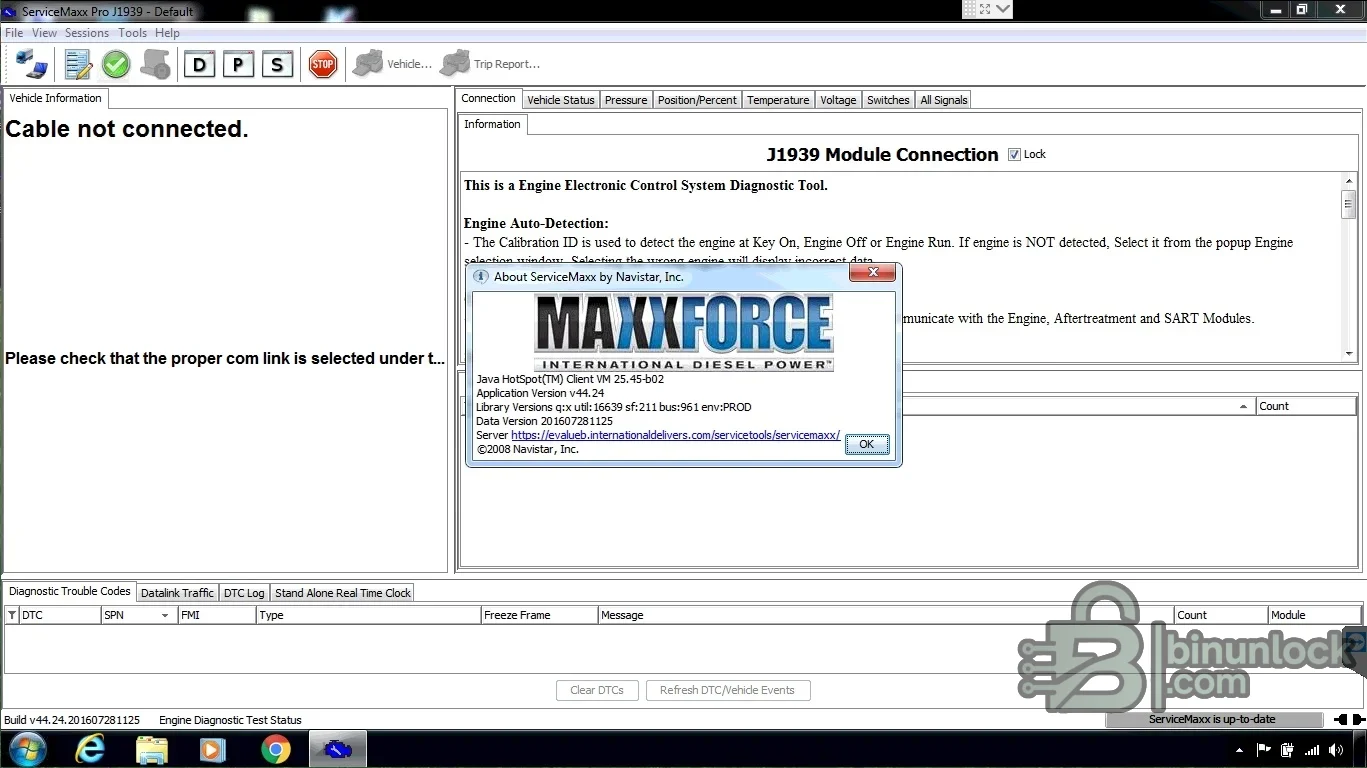Switch to Voltage tab
This screenshot has width=1367, height=768.
(x=838, y=100)
